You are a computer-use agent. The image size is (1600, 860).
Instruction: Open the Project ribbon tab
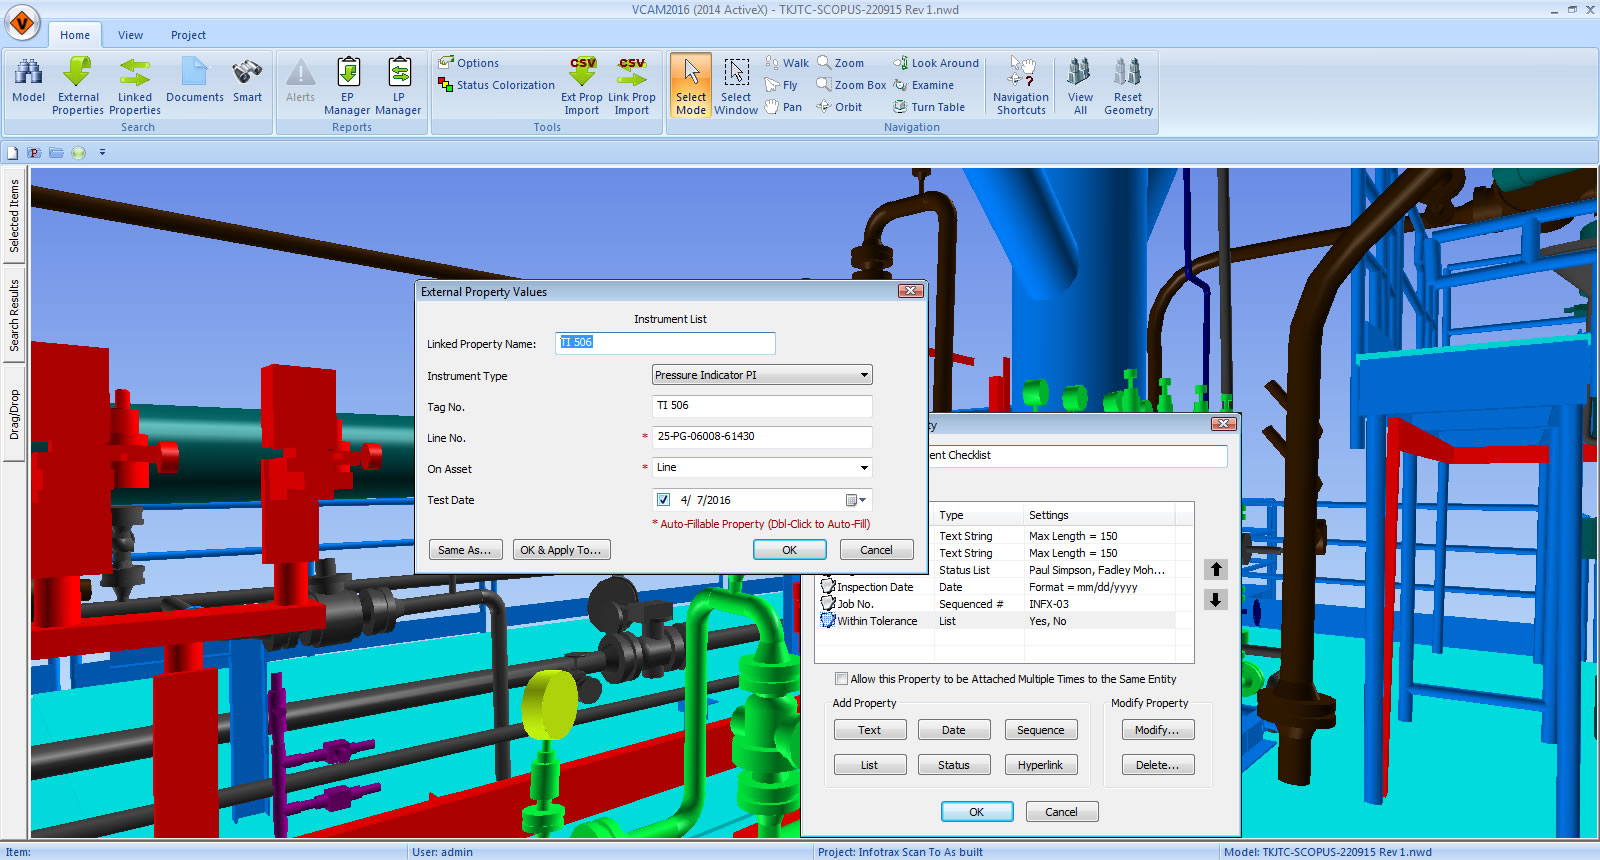tap(188, 35)
